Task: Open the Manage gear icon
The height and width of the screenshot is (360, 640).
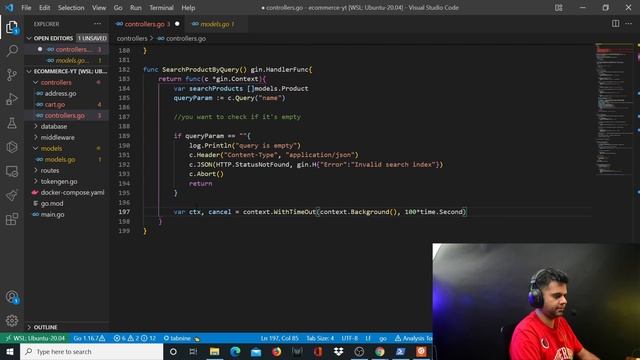Action: pyautogui.click(x=12, y=321)
